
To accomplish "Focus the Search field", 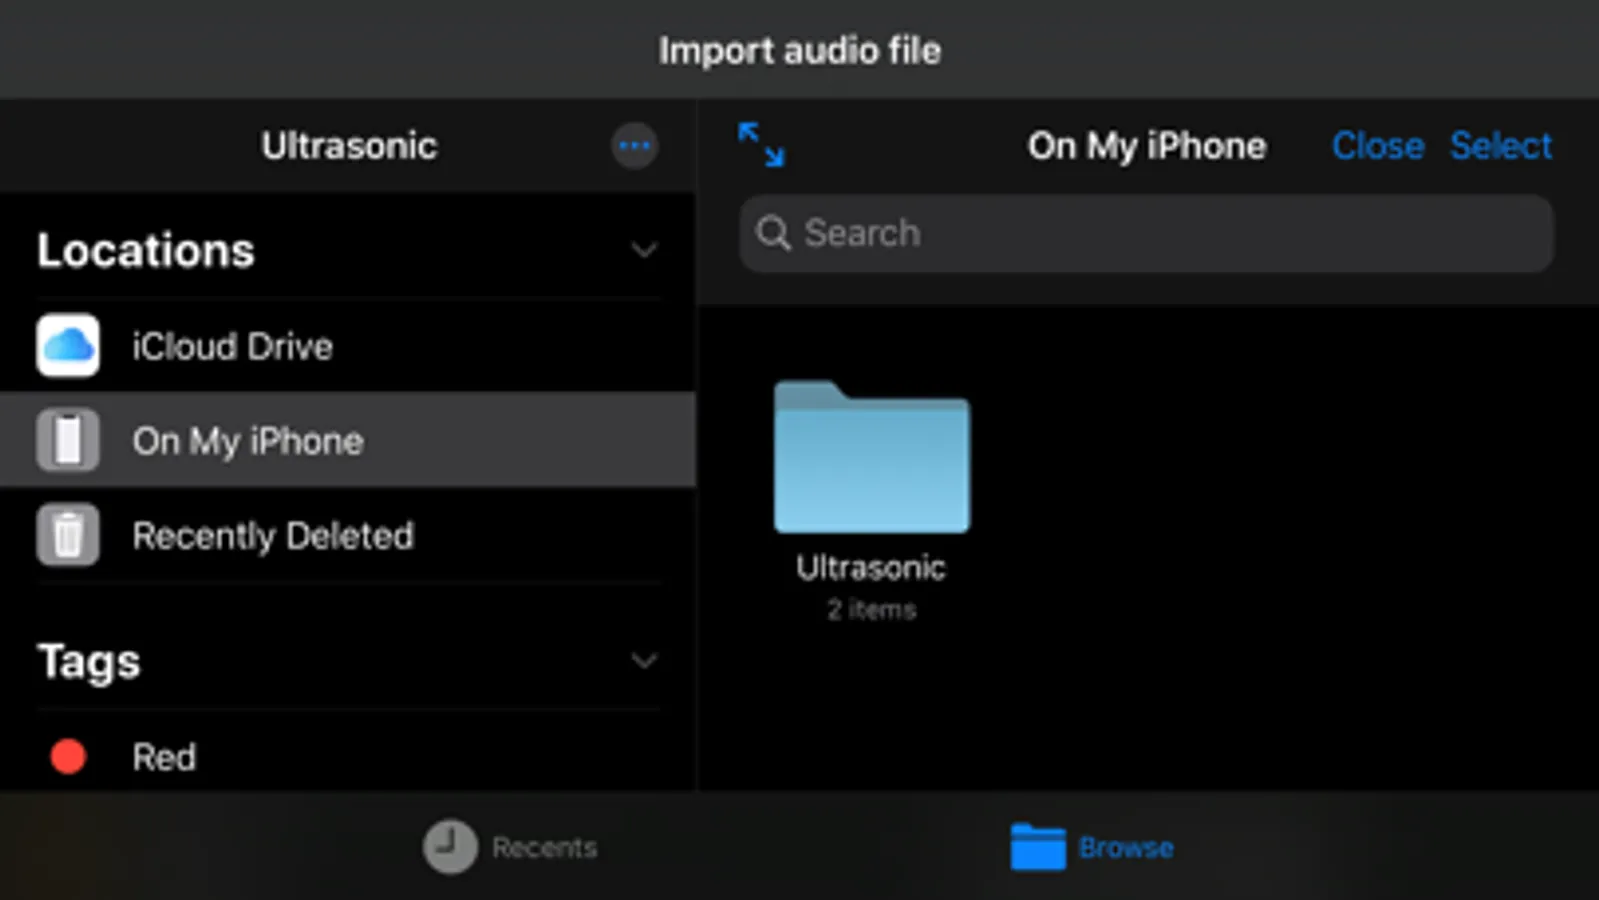I will [1146, 233].
